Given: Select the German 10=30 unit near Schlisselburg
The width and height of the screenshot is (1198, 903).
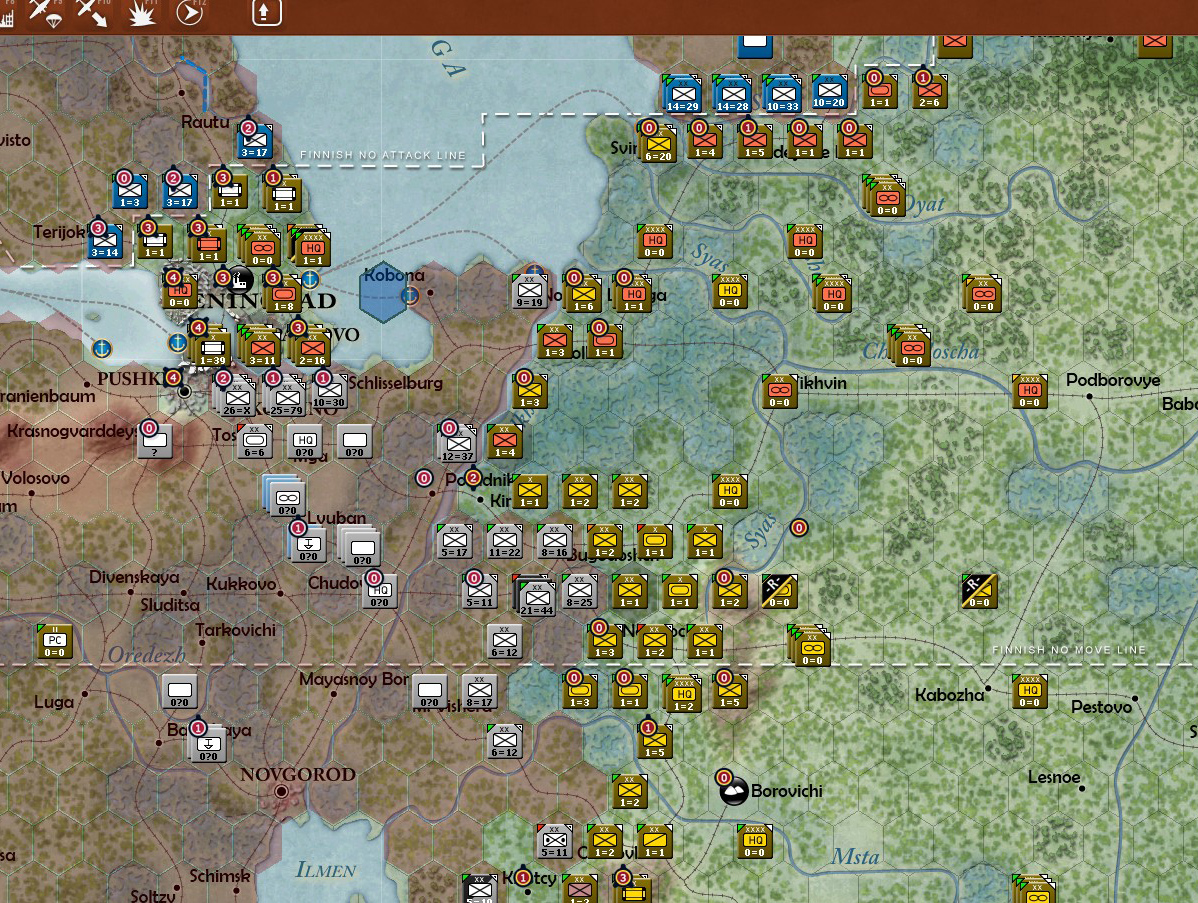Looking at the screenshot, I should coord(329,392).
